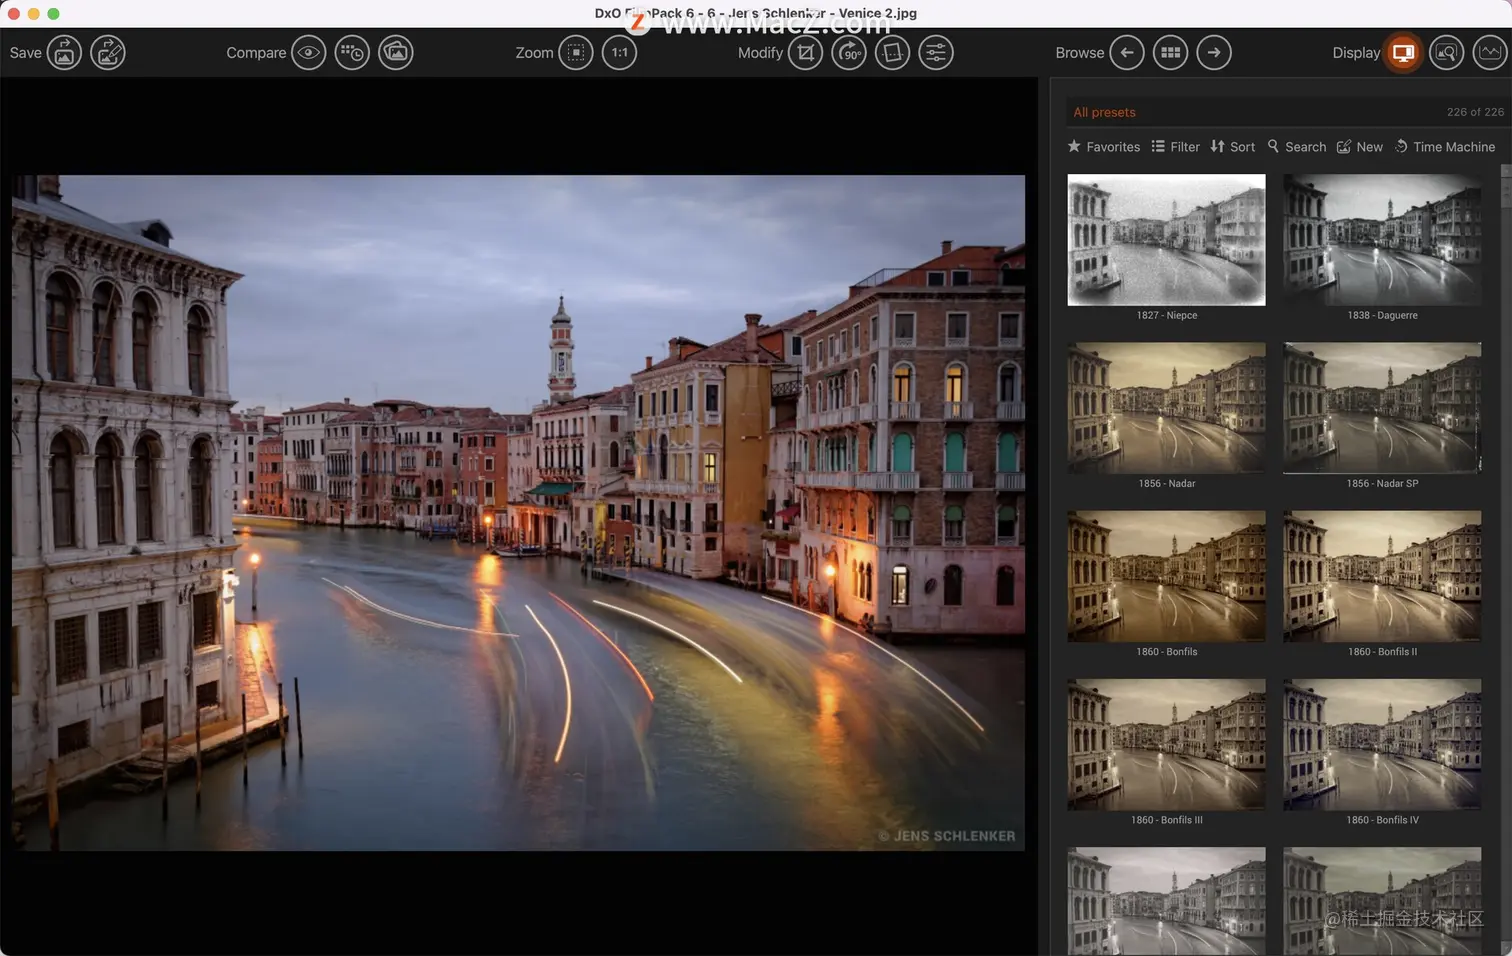Apply the 1860 - Bonfils IV preset thumbnail
The image size is (1512, 956).
1382,744
